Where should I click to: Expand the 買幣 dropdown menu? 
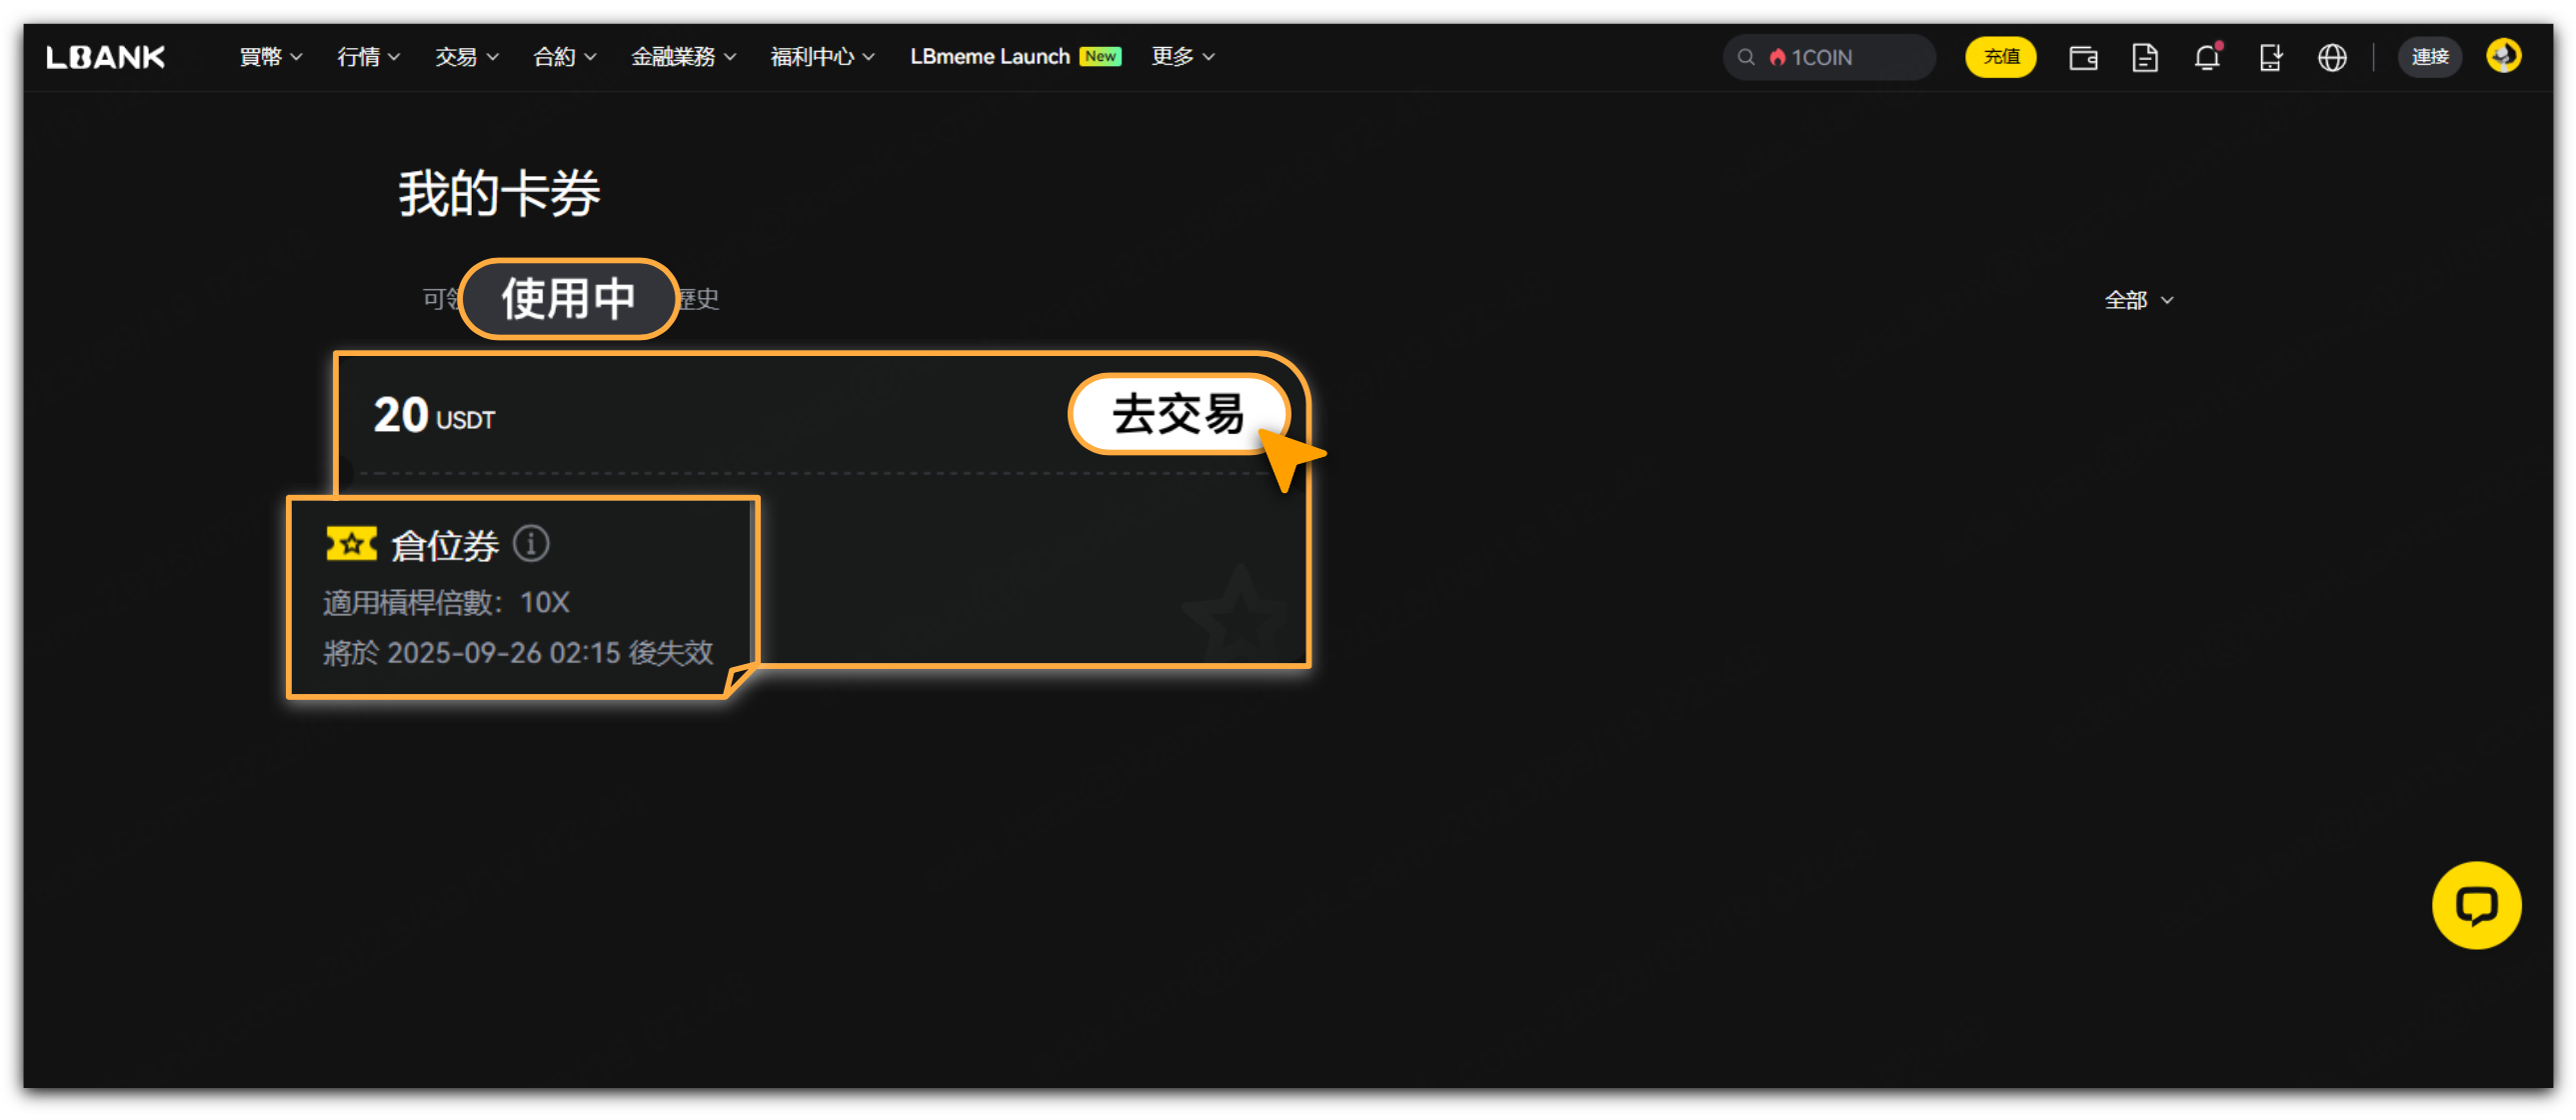270,57
